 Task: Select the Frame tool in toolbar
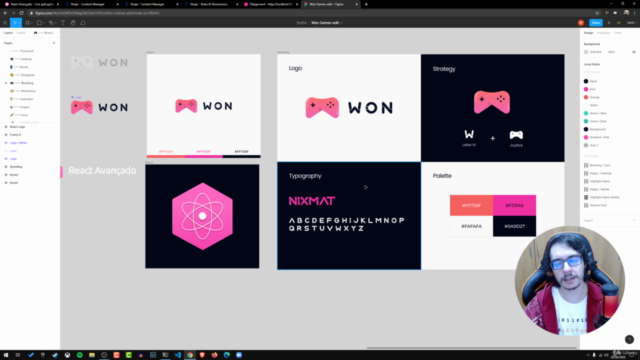27,23
